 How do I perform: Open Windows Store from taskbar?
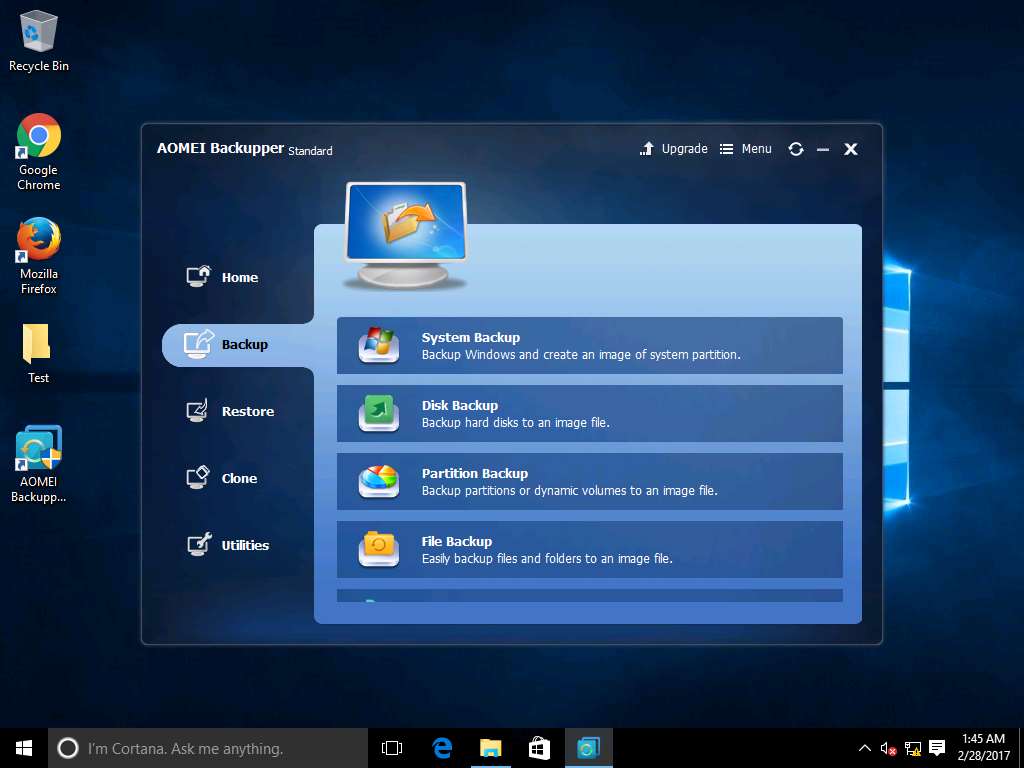[x=539, y=748]
